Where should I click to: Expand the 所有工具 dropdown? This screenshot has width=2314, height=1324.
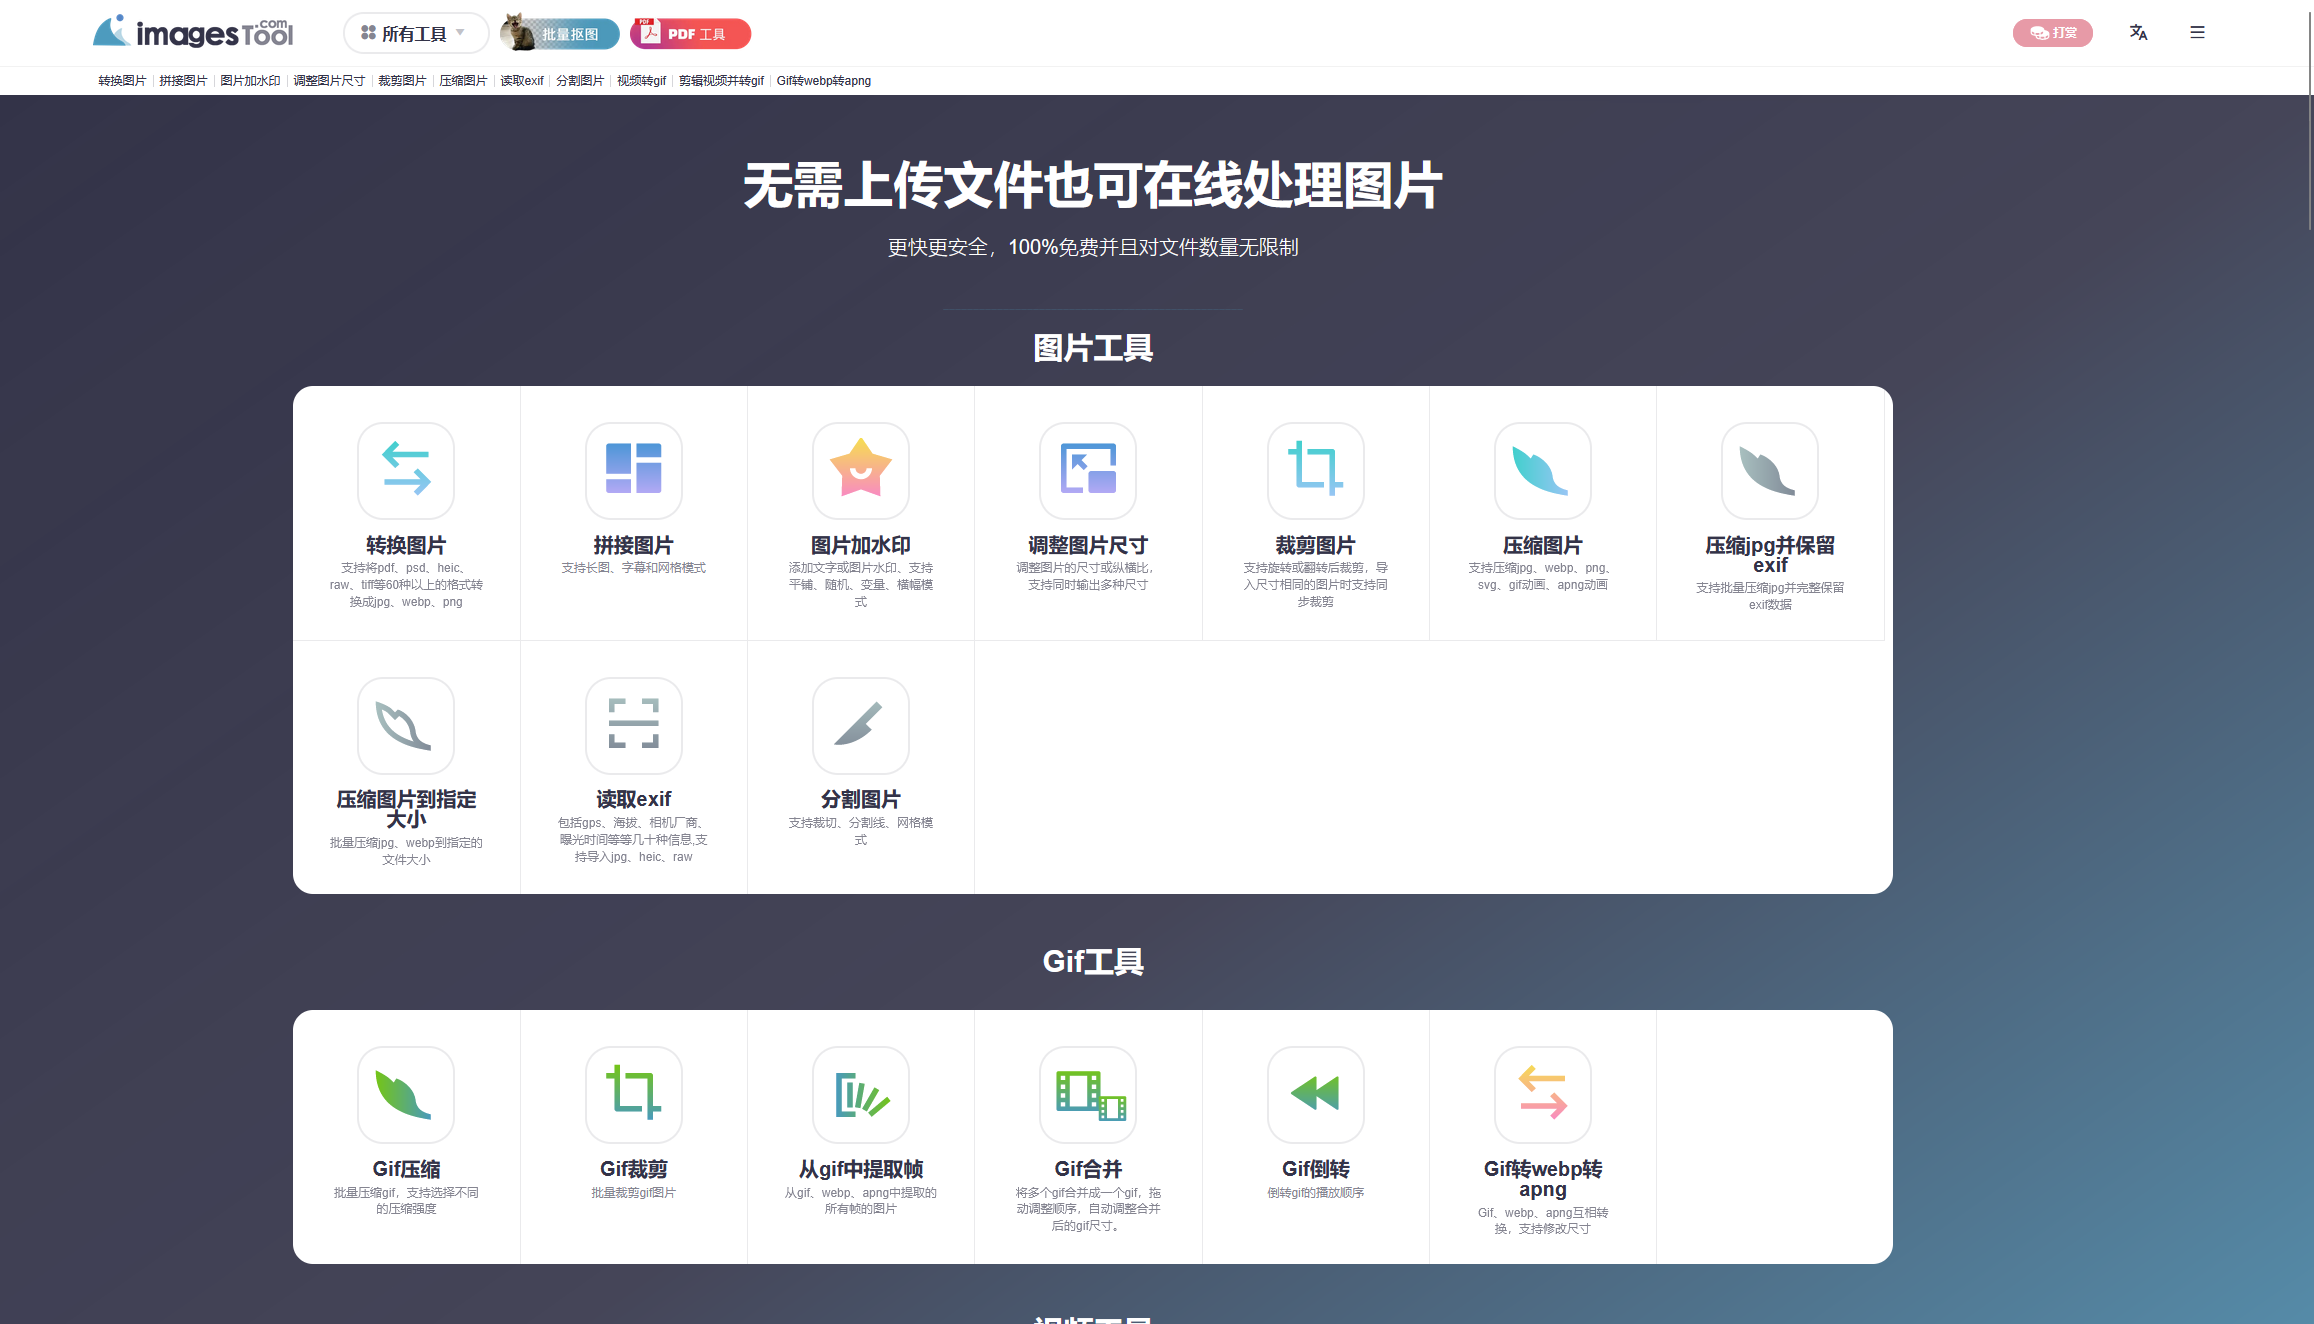[414, 34]
